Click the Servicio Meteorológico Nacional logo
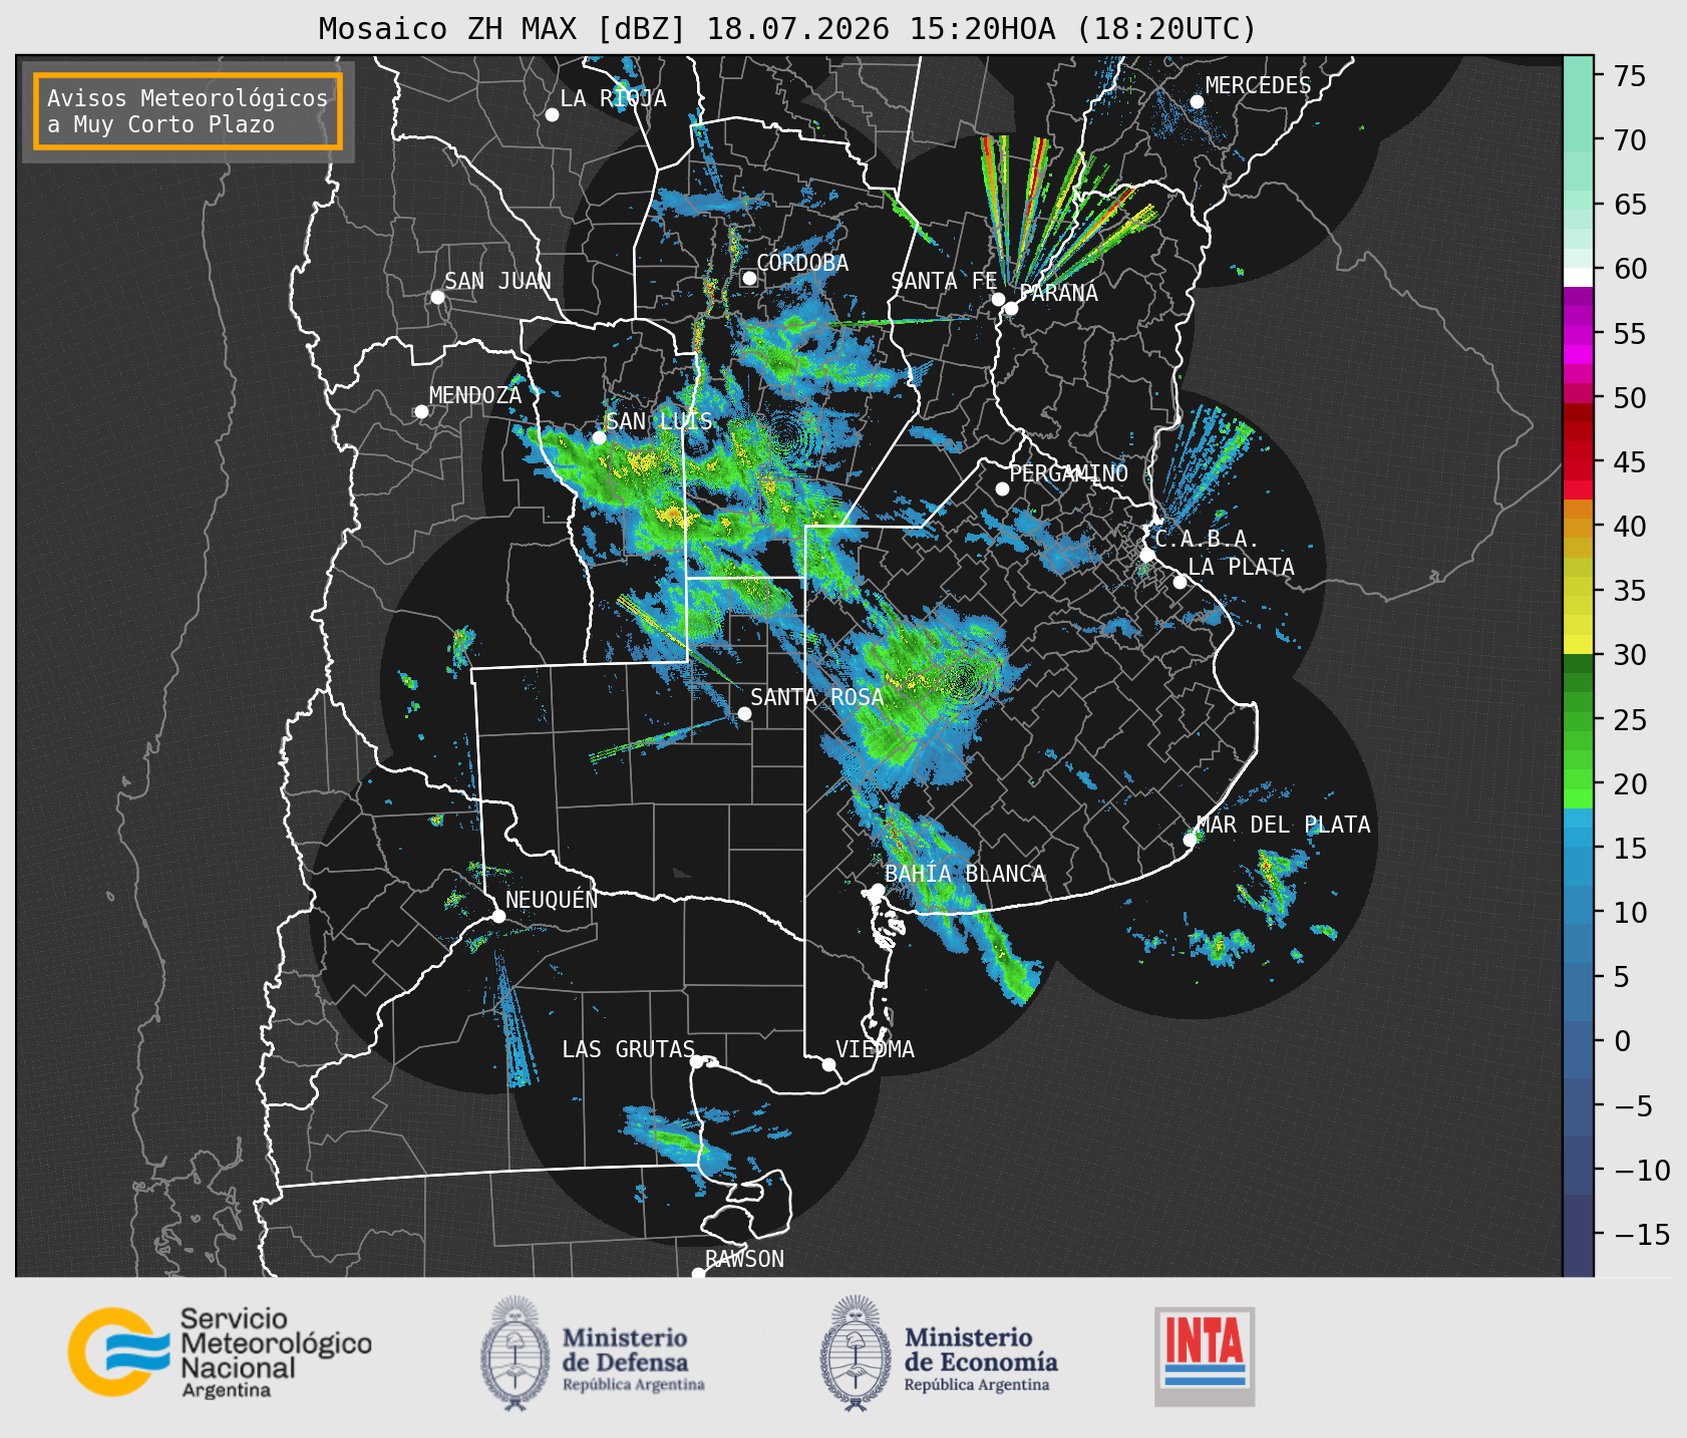This screenshot has height=1438, width=1687. pyautogui.click(x=219, y=1352)
